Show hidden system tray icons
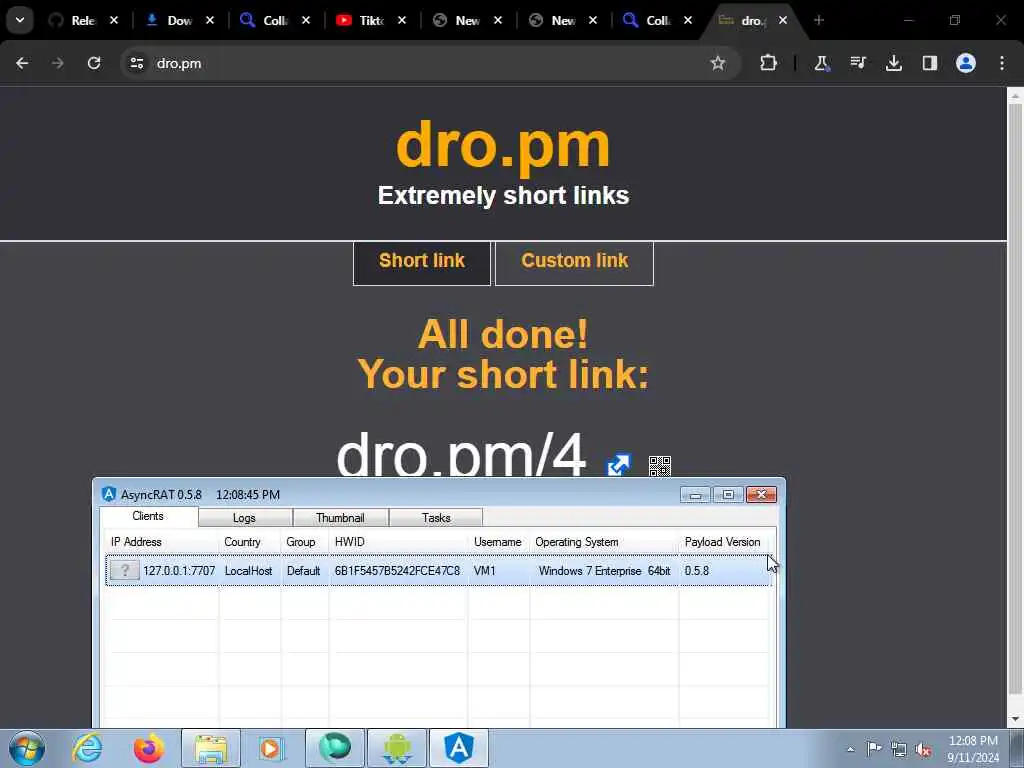This screenshot has height=768, width=1024. [x=850, y=749]
